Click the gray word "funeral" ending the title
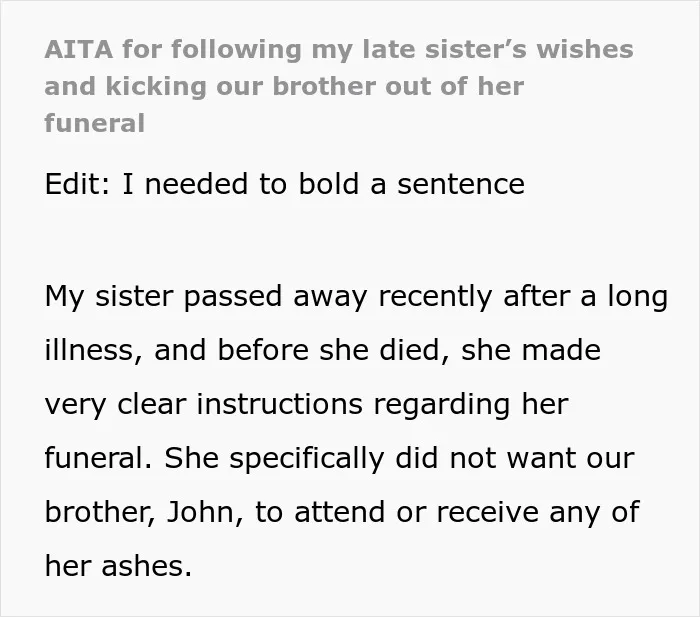This screenshot has height=617, width=700. pyautogui.click(x=95, y=123)
